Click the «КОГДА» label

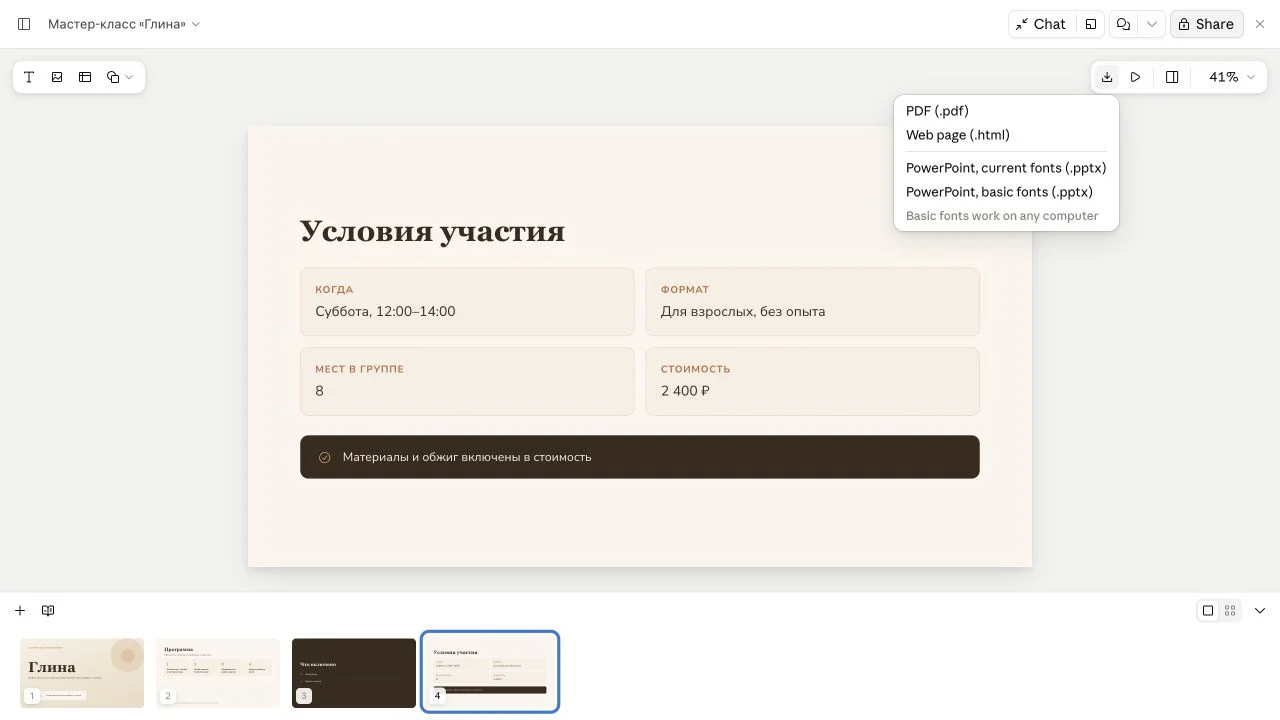pyautogui.click(x=334, y=290)
